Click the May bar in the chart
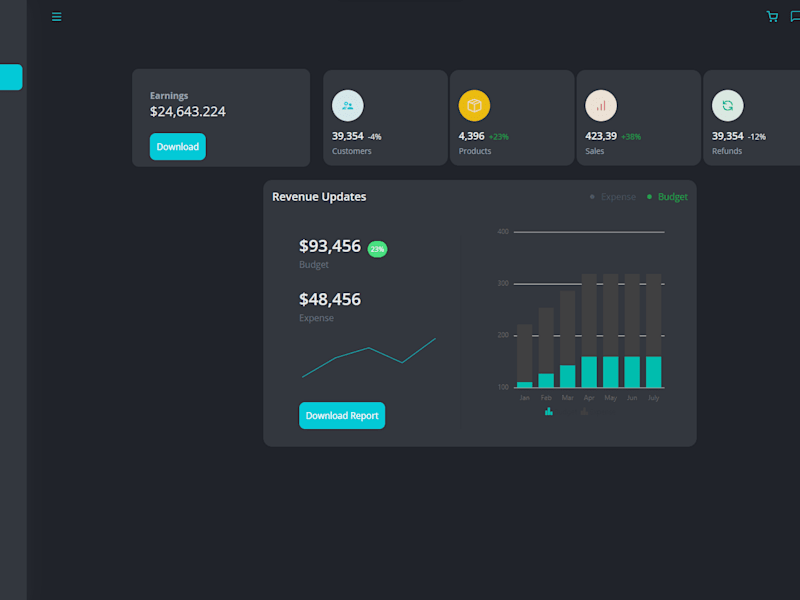800x600 pixels. pos(611,331)
